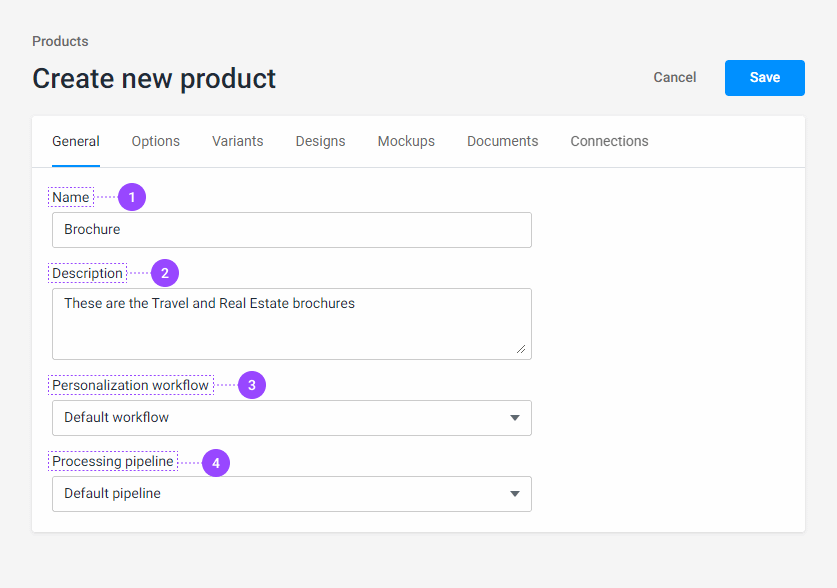Switch to the Options tab
This screenshot has width=837, height=588.
(x=156, y=141)
